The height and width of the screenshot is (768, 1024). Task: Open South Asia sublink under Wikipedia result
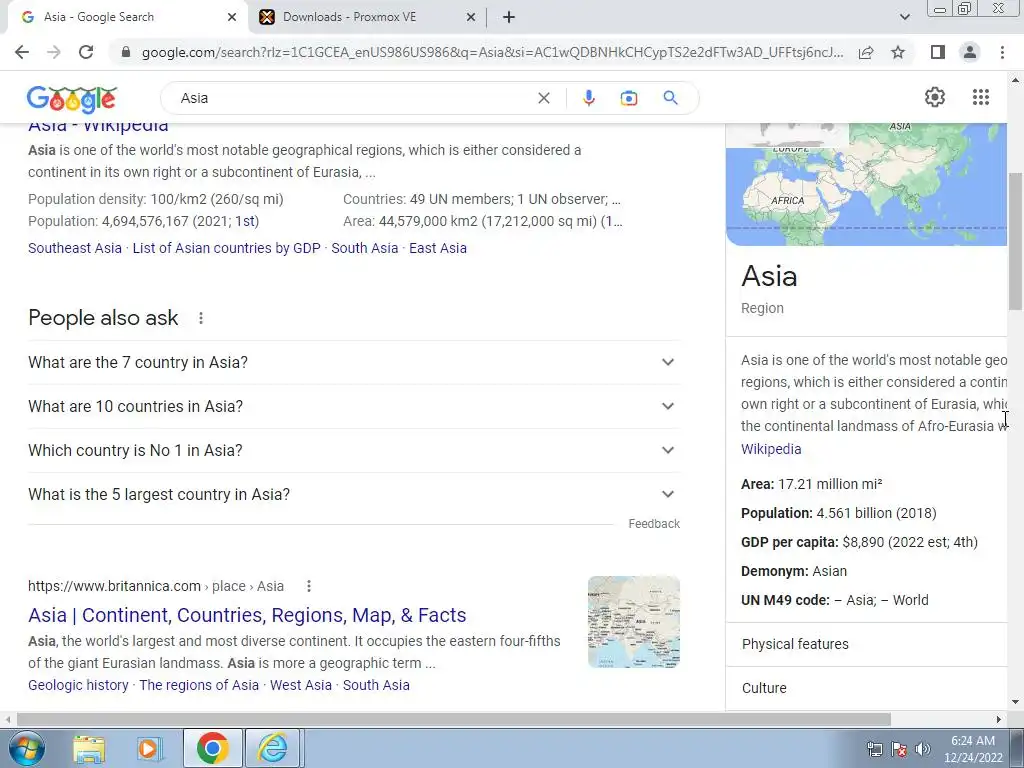click(364, 248)
